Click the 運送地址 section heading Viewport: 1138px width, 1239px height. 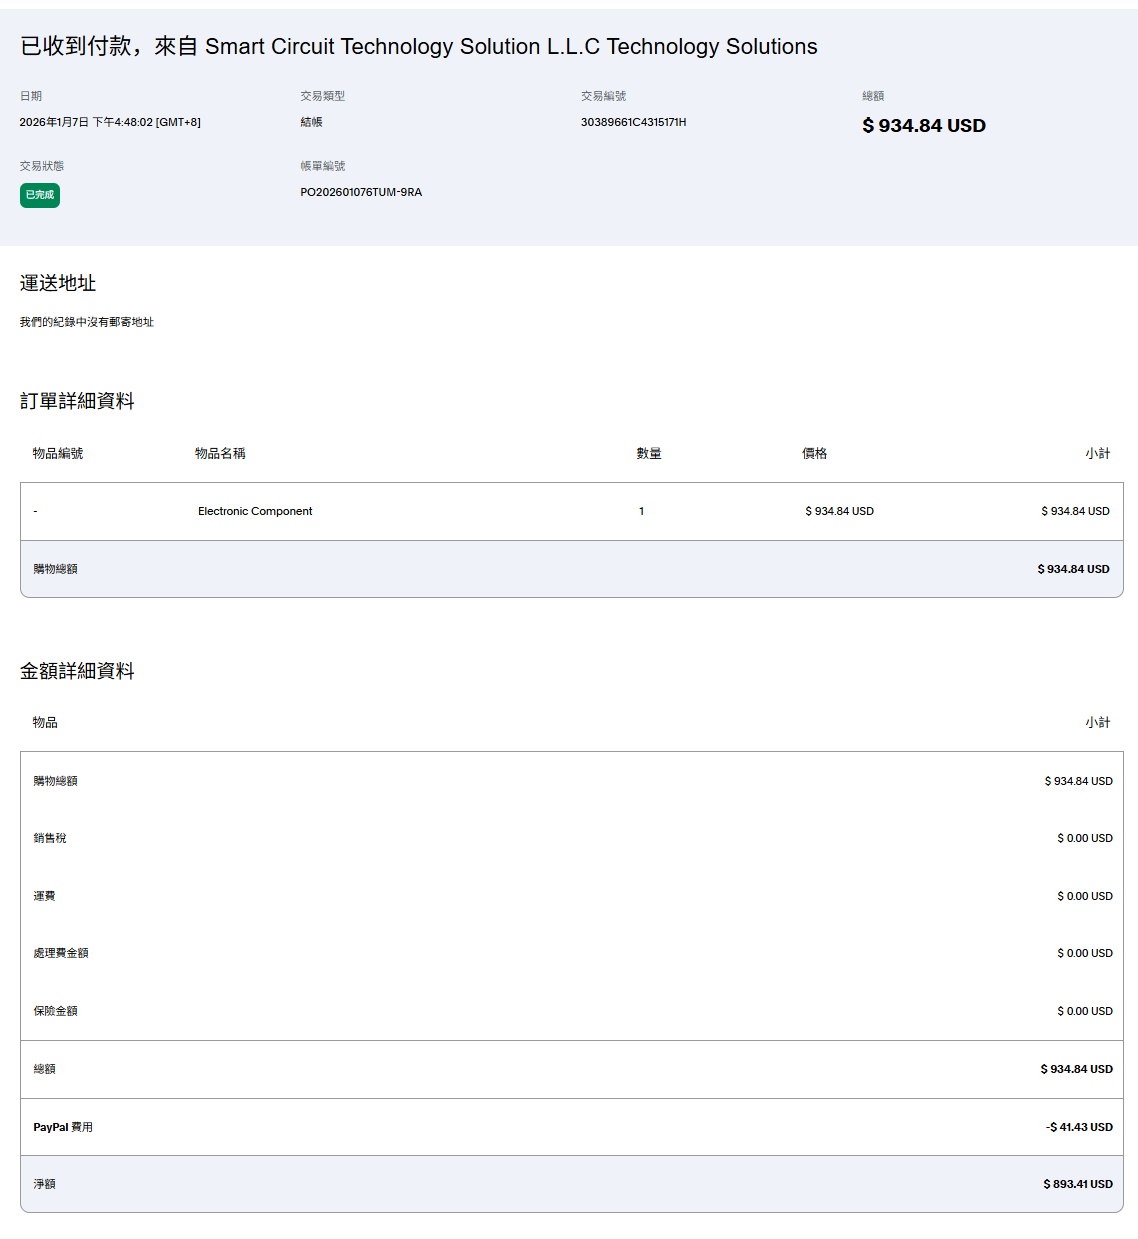point(58,283)
